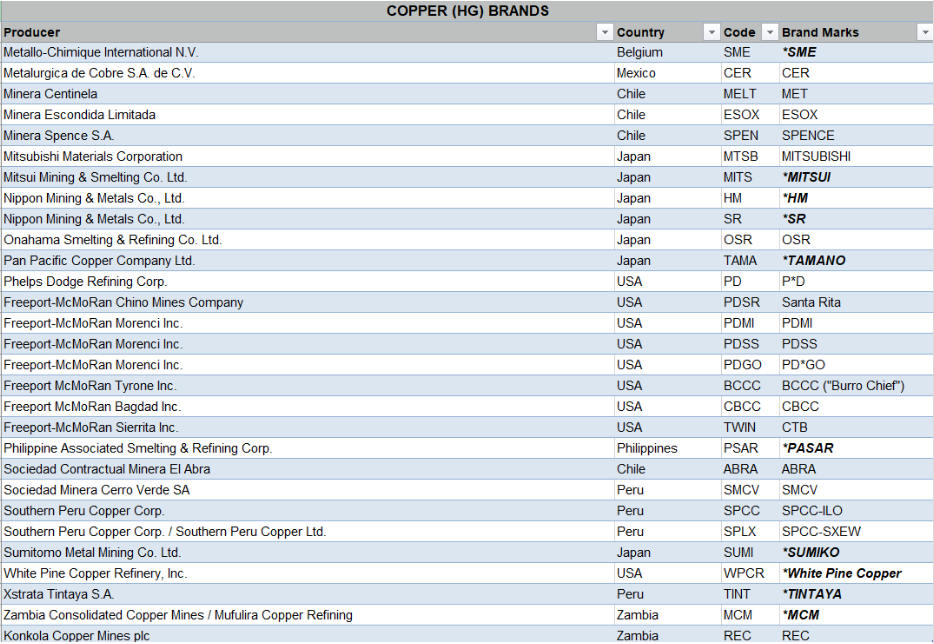The height and width of the screenshot is (644, 934).
Task: Select the MELT code cell
Action: coord(750,94)
